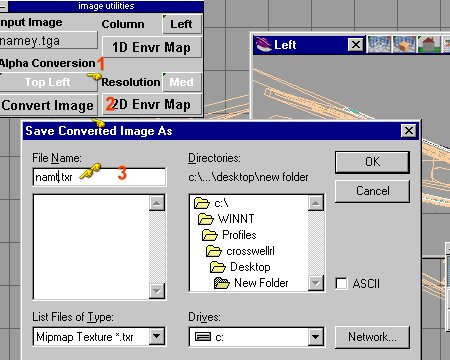Click the Top Left alpha conversion selector
Screen dimensions: 450x360
pos(48,82)
